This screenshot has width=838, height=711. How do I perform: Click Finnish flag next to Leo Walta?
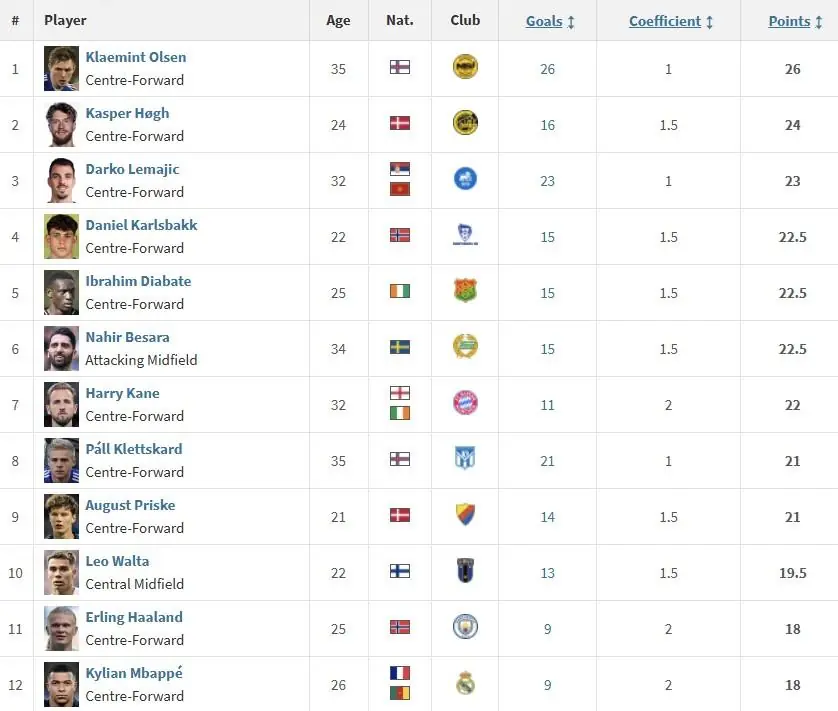coord(400,572)
